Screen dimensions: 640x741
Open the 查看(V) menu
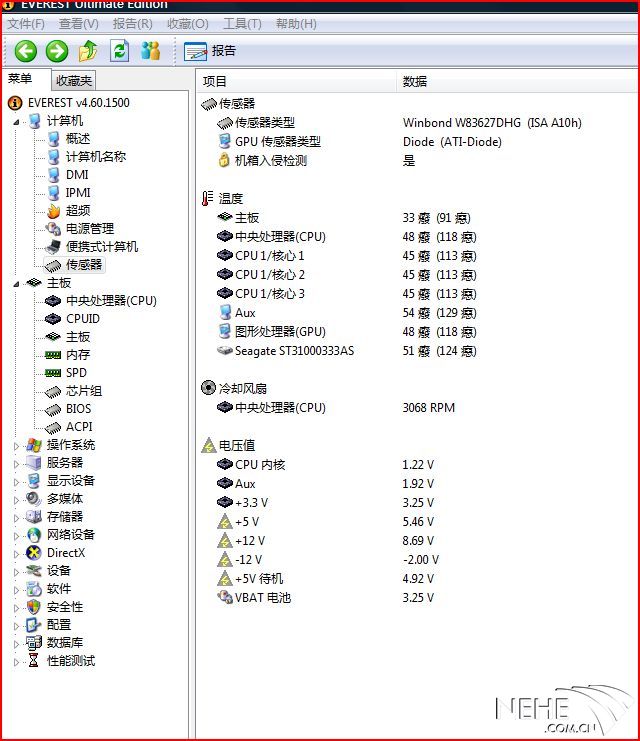point(78,24)
